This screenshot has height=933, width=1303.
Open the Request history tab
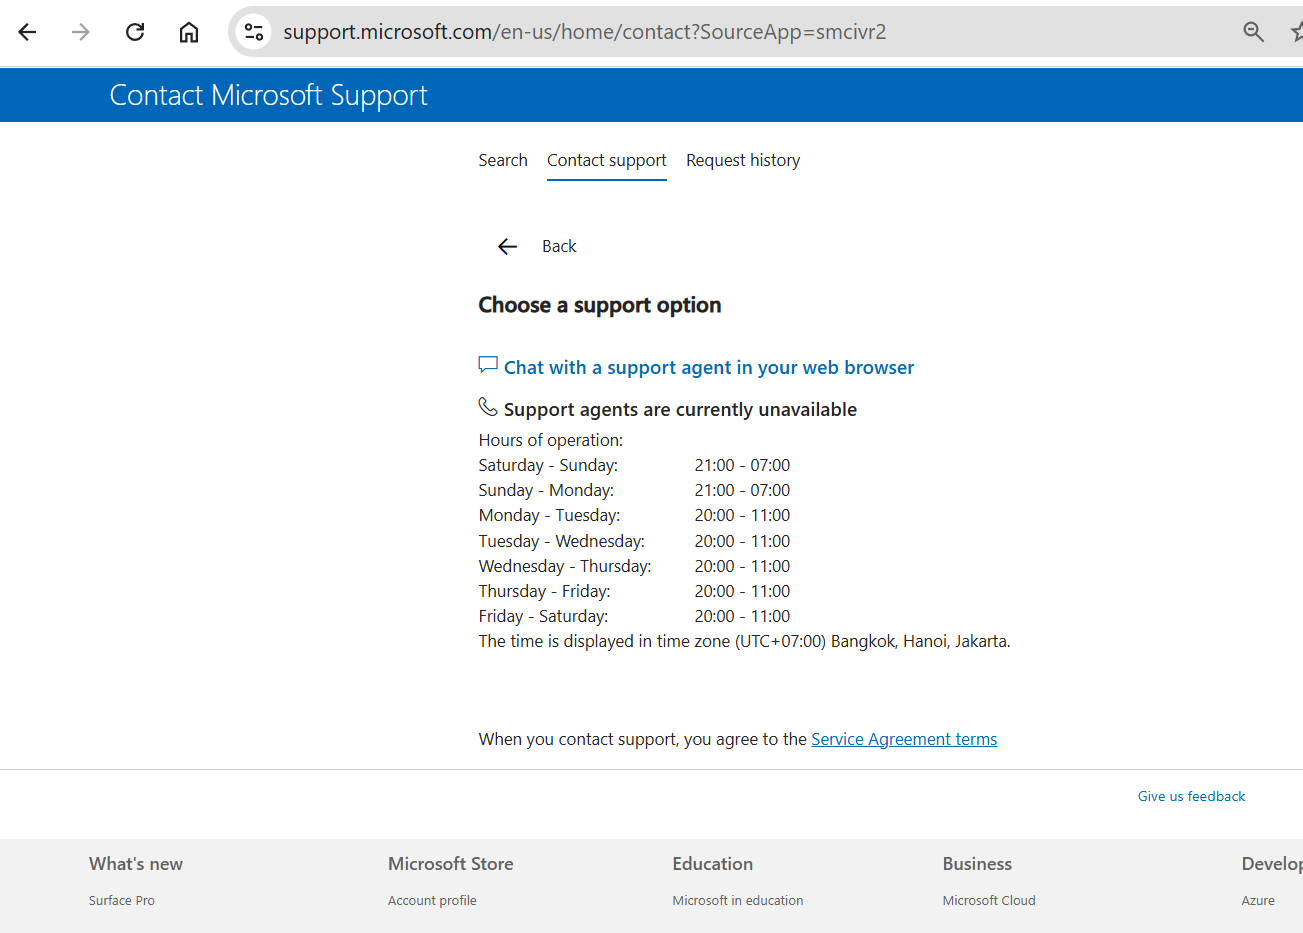[742, 160]
